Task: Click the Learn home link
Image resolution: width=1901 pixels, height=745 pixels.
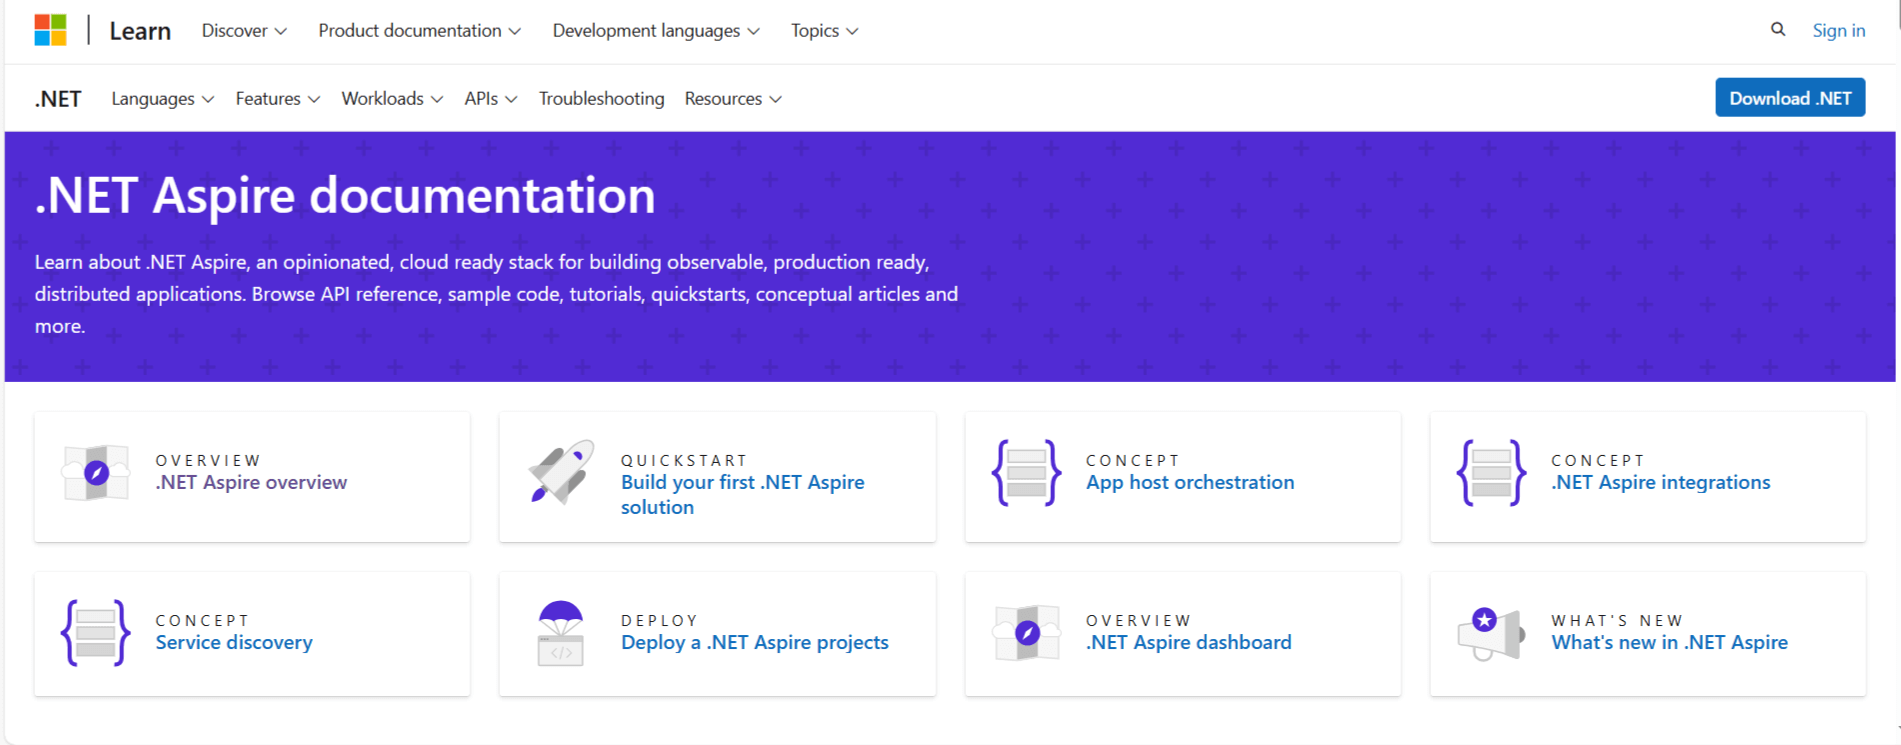Action: [x=140, y=31]
